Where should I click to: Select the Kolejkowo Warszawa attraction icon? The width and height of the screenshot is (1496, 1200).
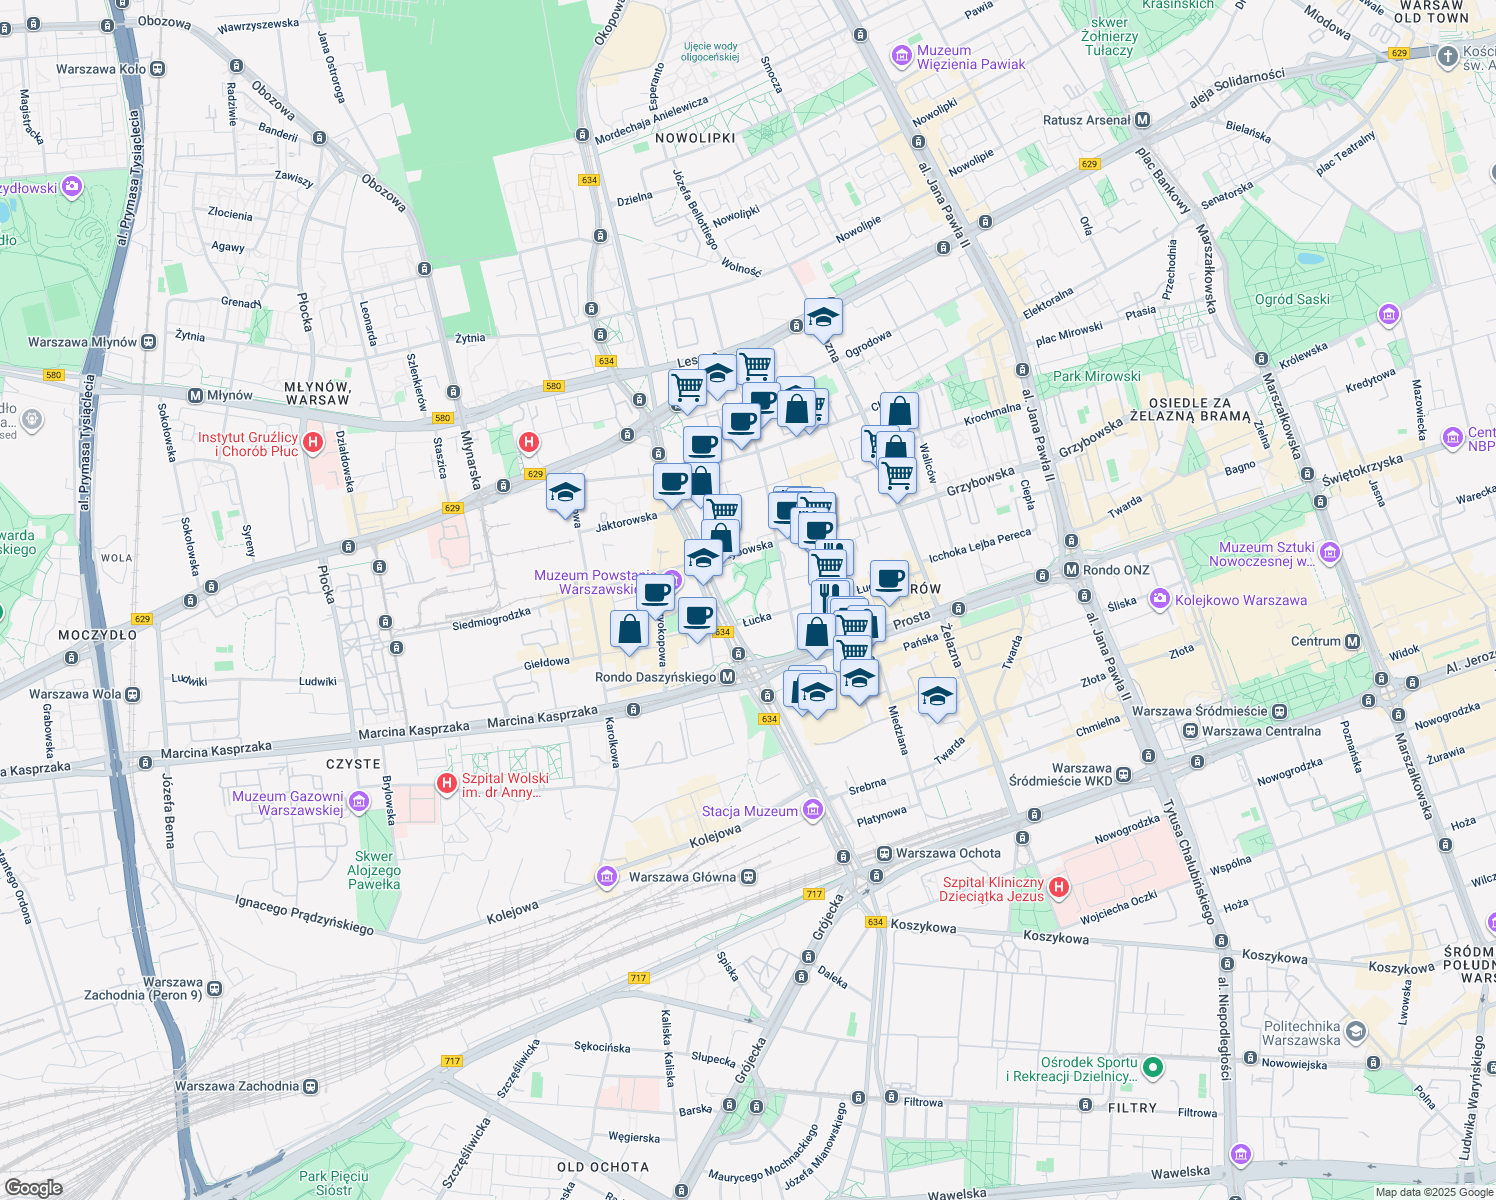pos(1159,599)
